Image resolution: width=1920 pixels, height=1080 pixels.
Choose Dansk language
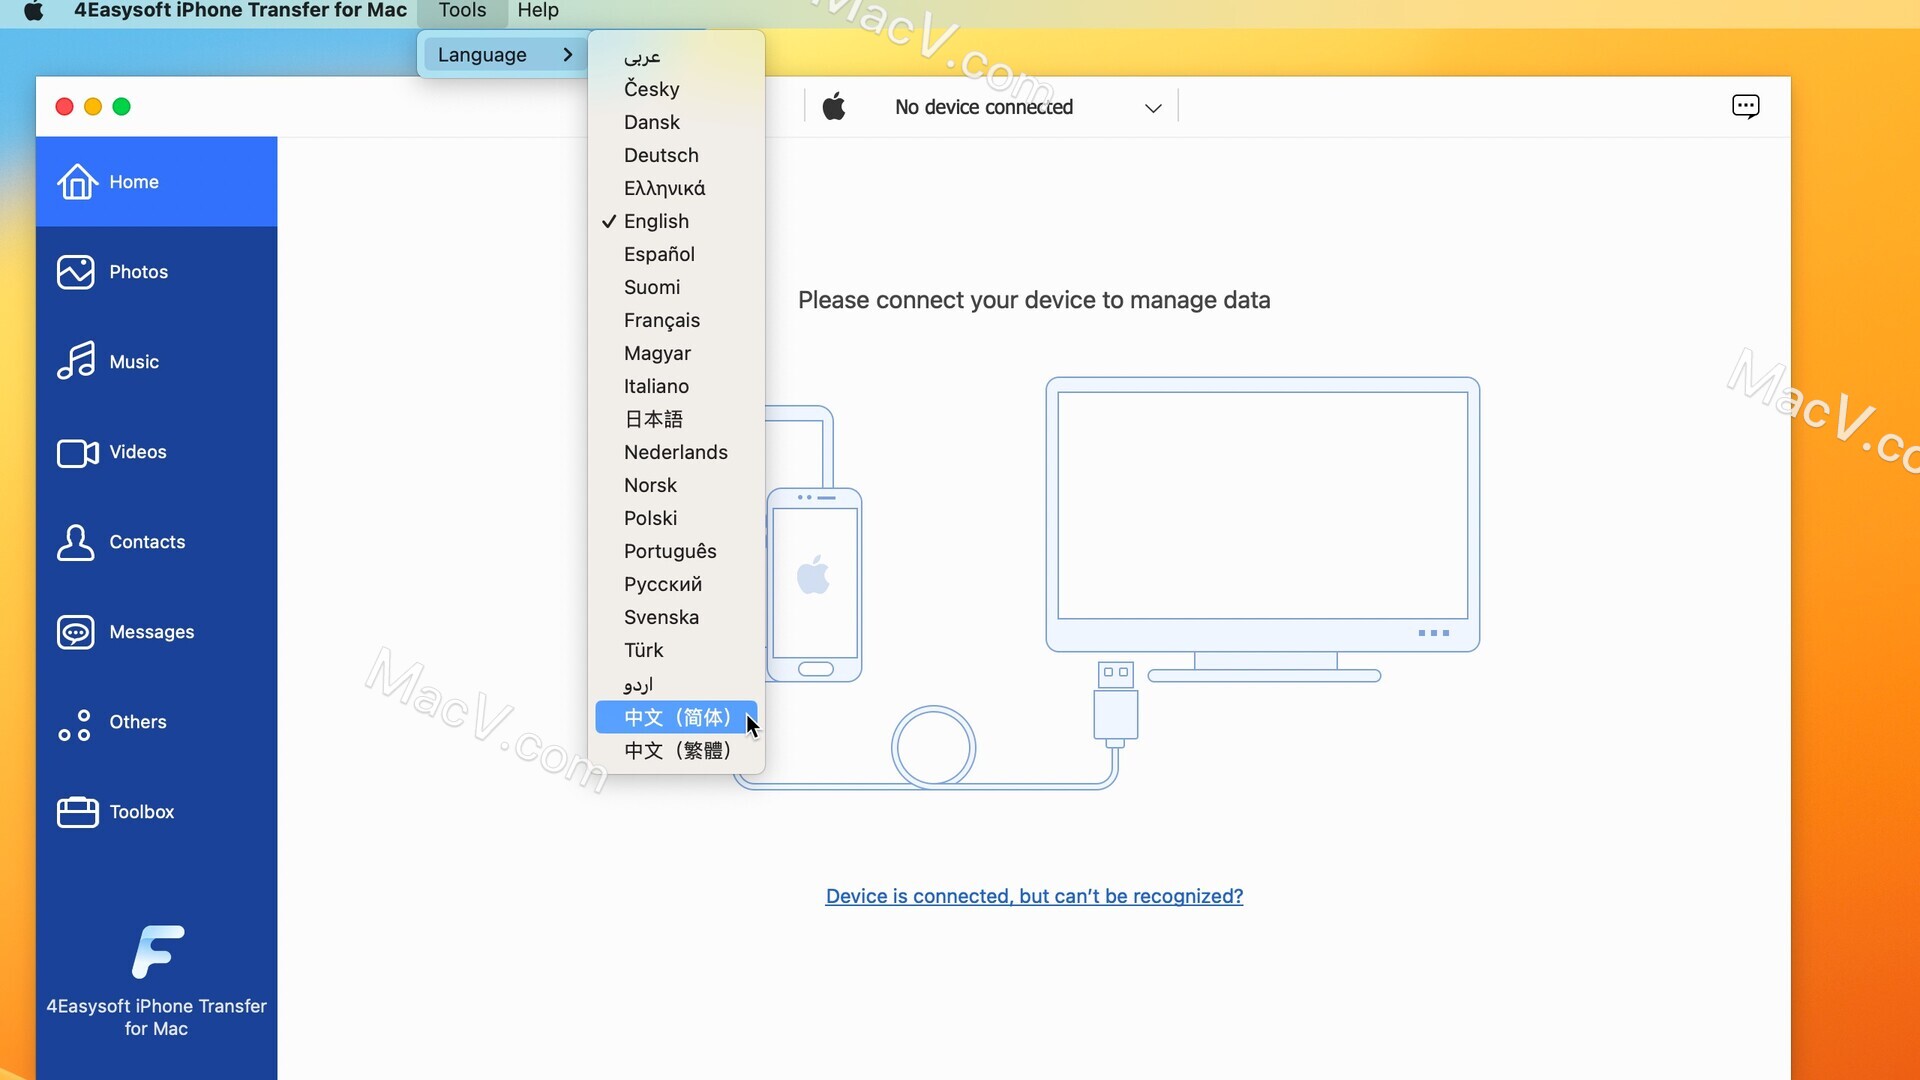(677, 122)
